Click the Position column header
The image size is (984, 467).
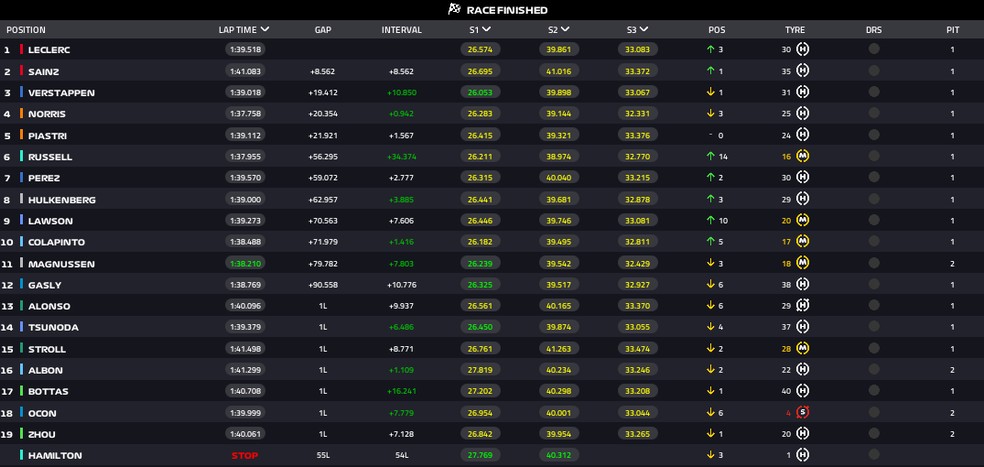tap(26, 30)
